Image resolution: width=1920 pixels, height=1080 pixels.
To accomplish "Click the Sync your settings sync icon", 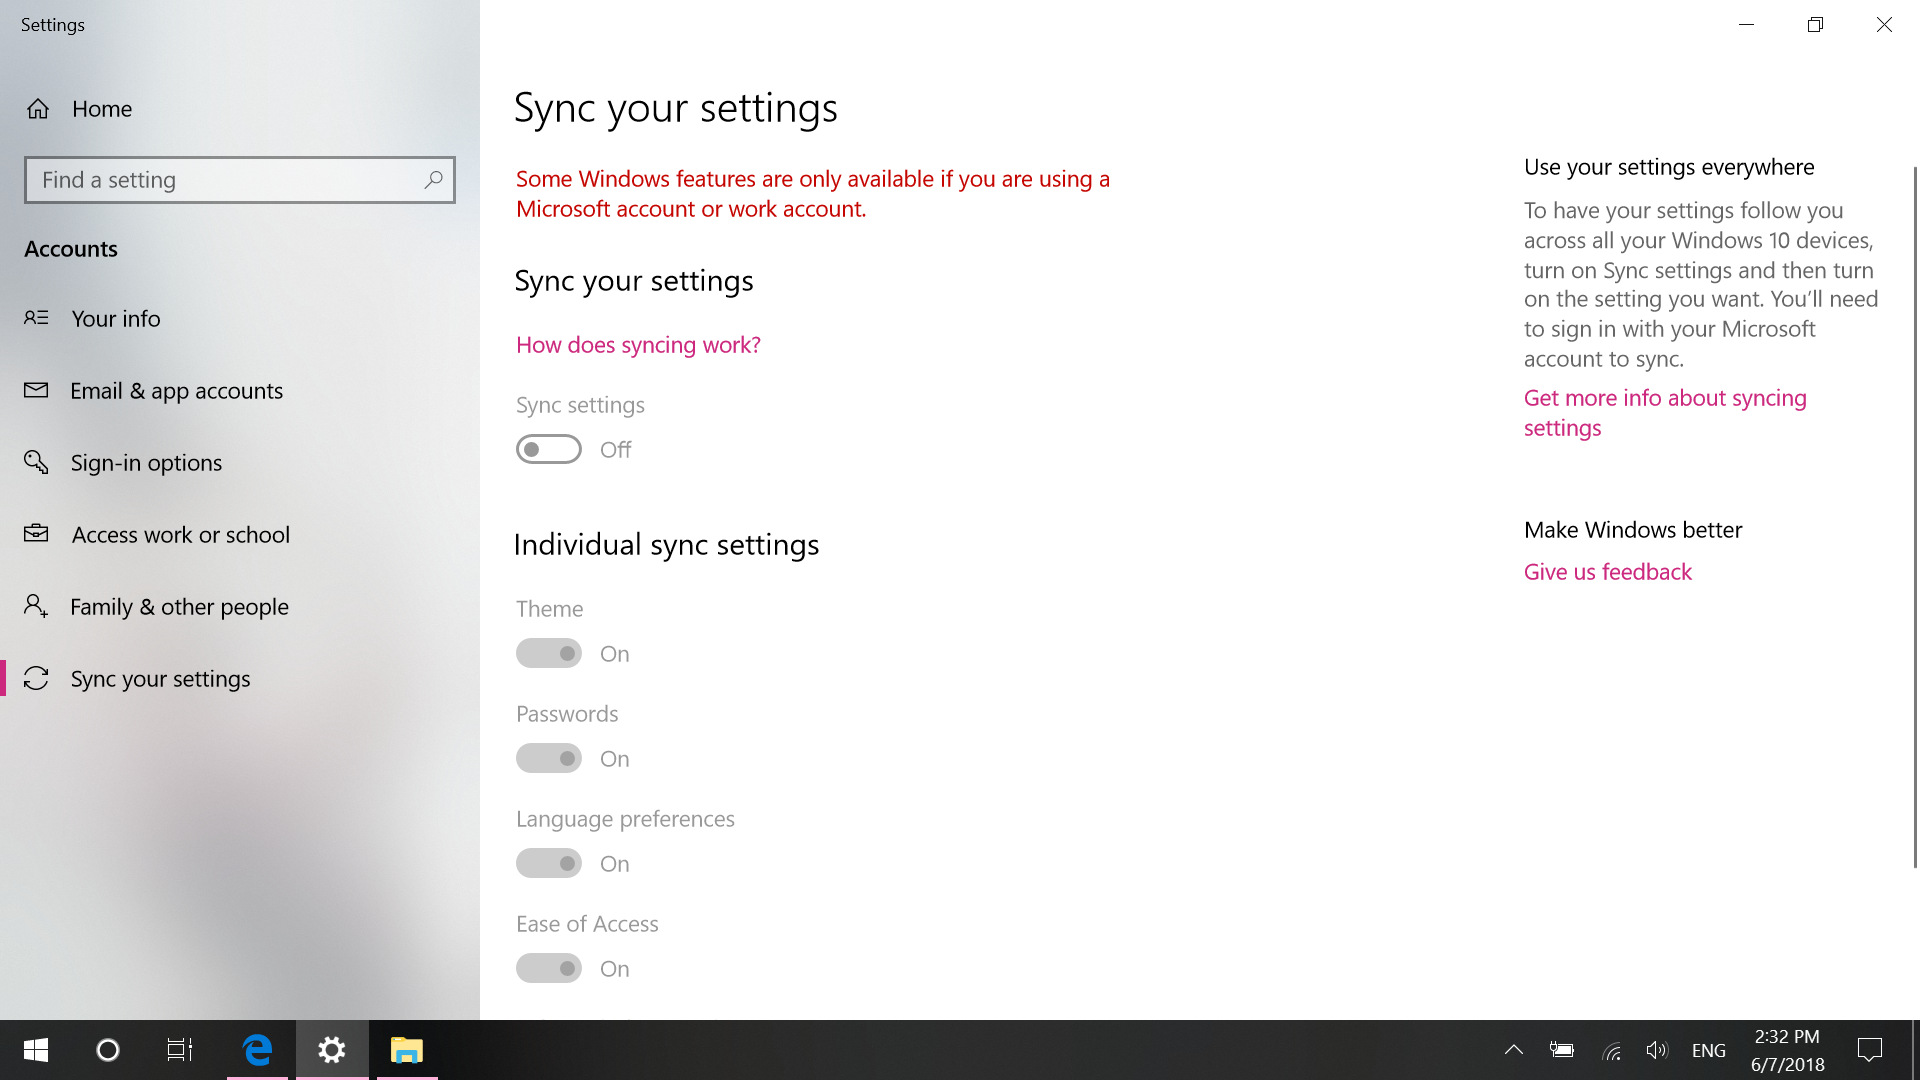I will [36, 678].
